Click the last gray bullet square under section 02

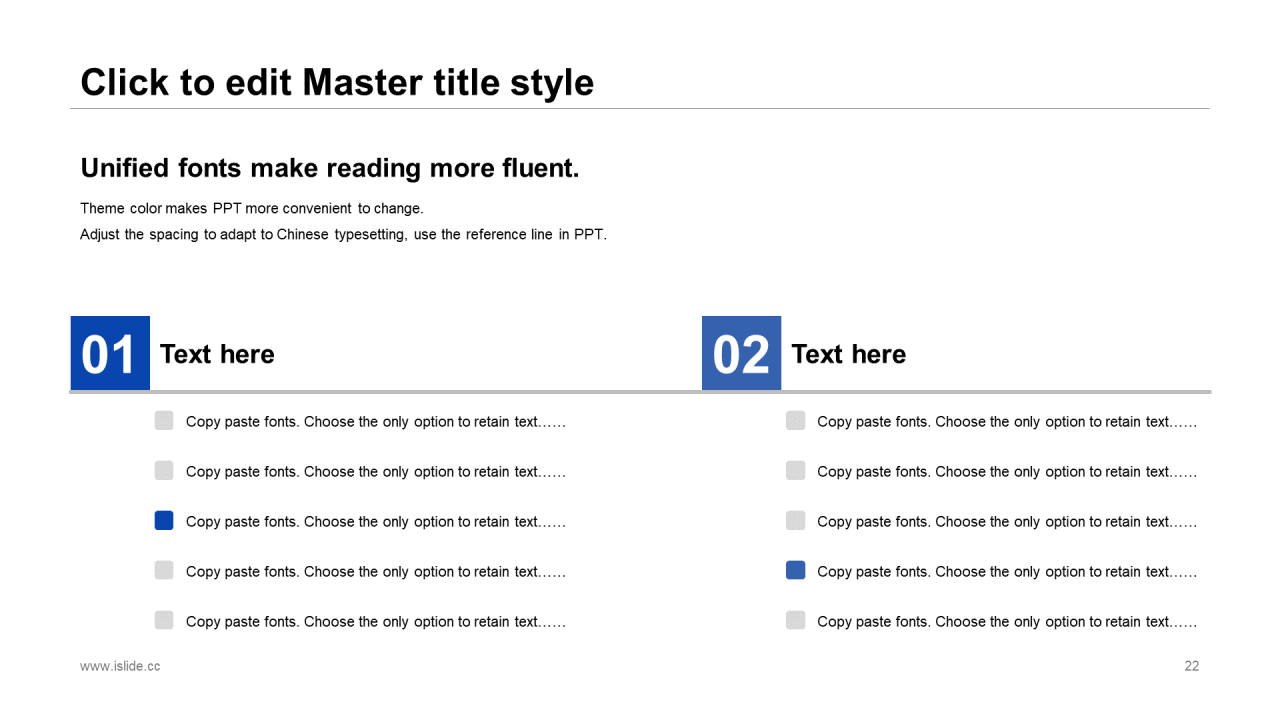click(x=795, y=620)
